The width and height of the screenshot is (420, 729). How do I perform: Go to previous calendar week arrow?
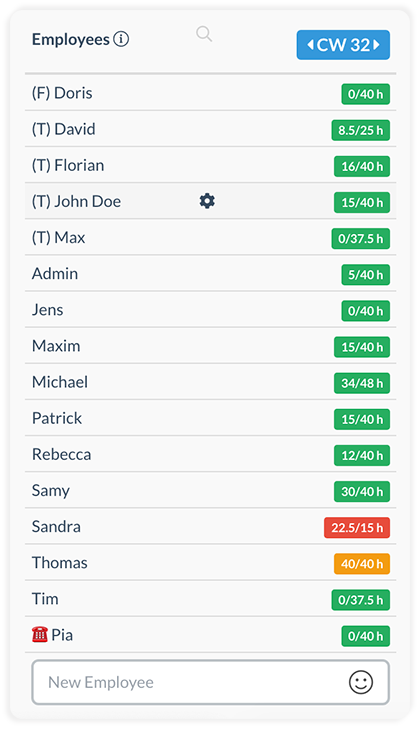click(310, 45)
